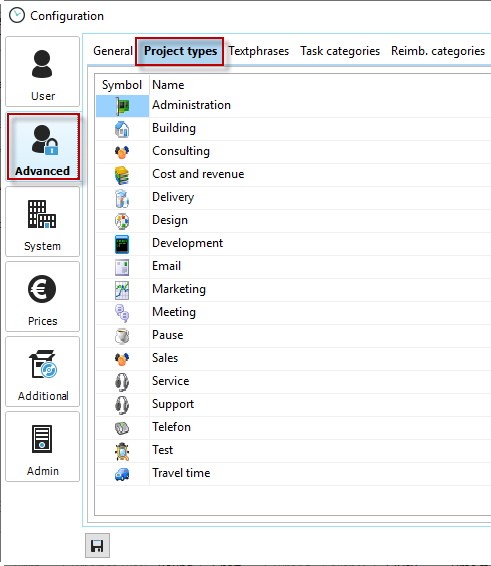Open the System configuration section
This screenshot has width=491, height=566.
[43, 222]
